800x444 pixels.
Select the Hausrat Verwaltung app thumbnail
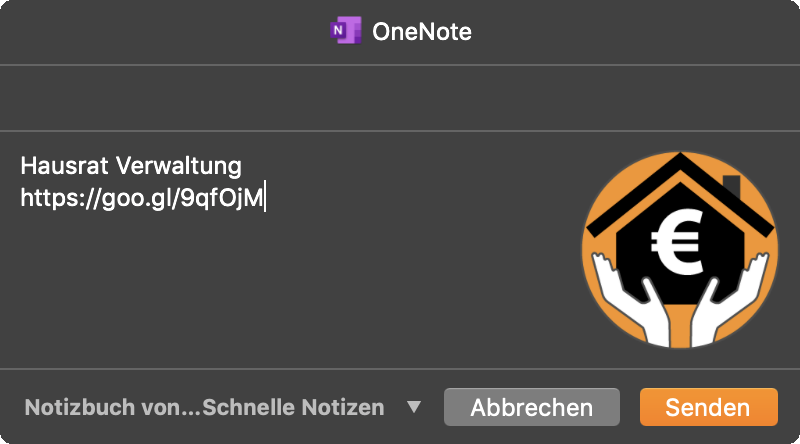(680, 250)
